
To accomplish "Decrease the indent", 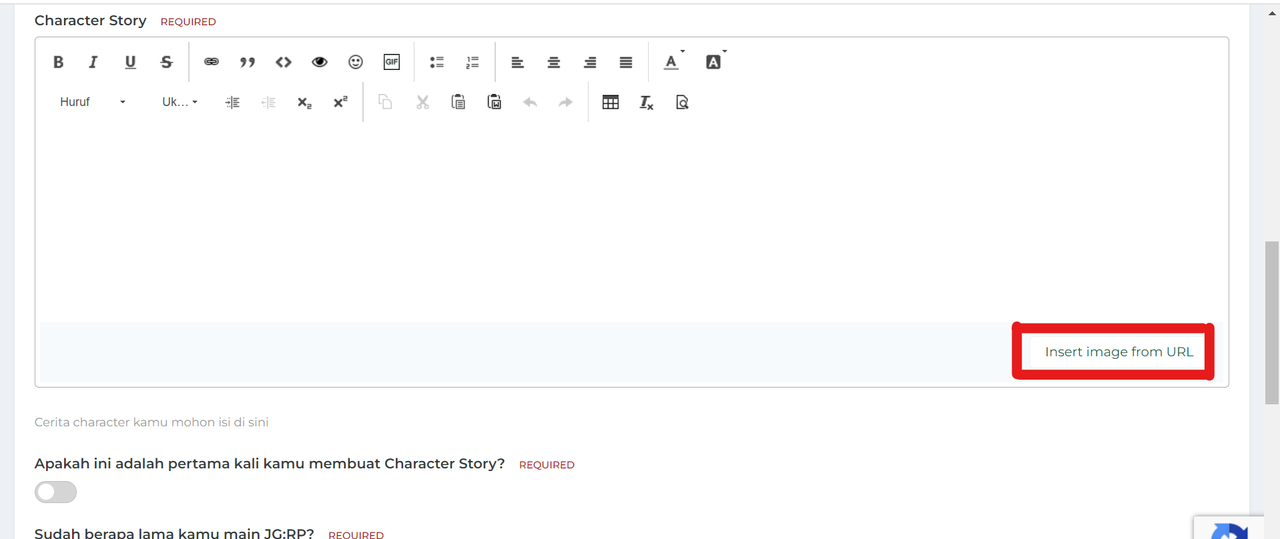I will [268, 102].
